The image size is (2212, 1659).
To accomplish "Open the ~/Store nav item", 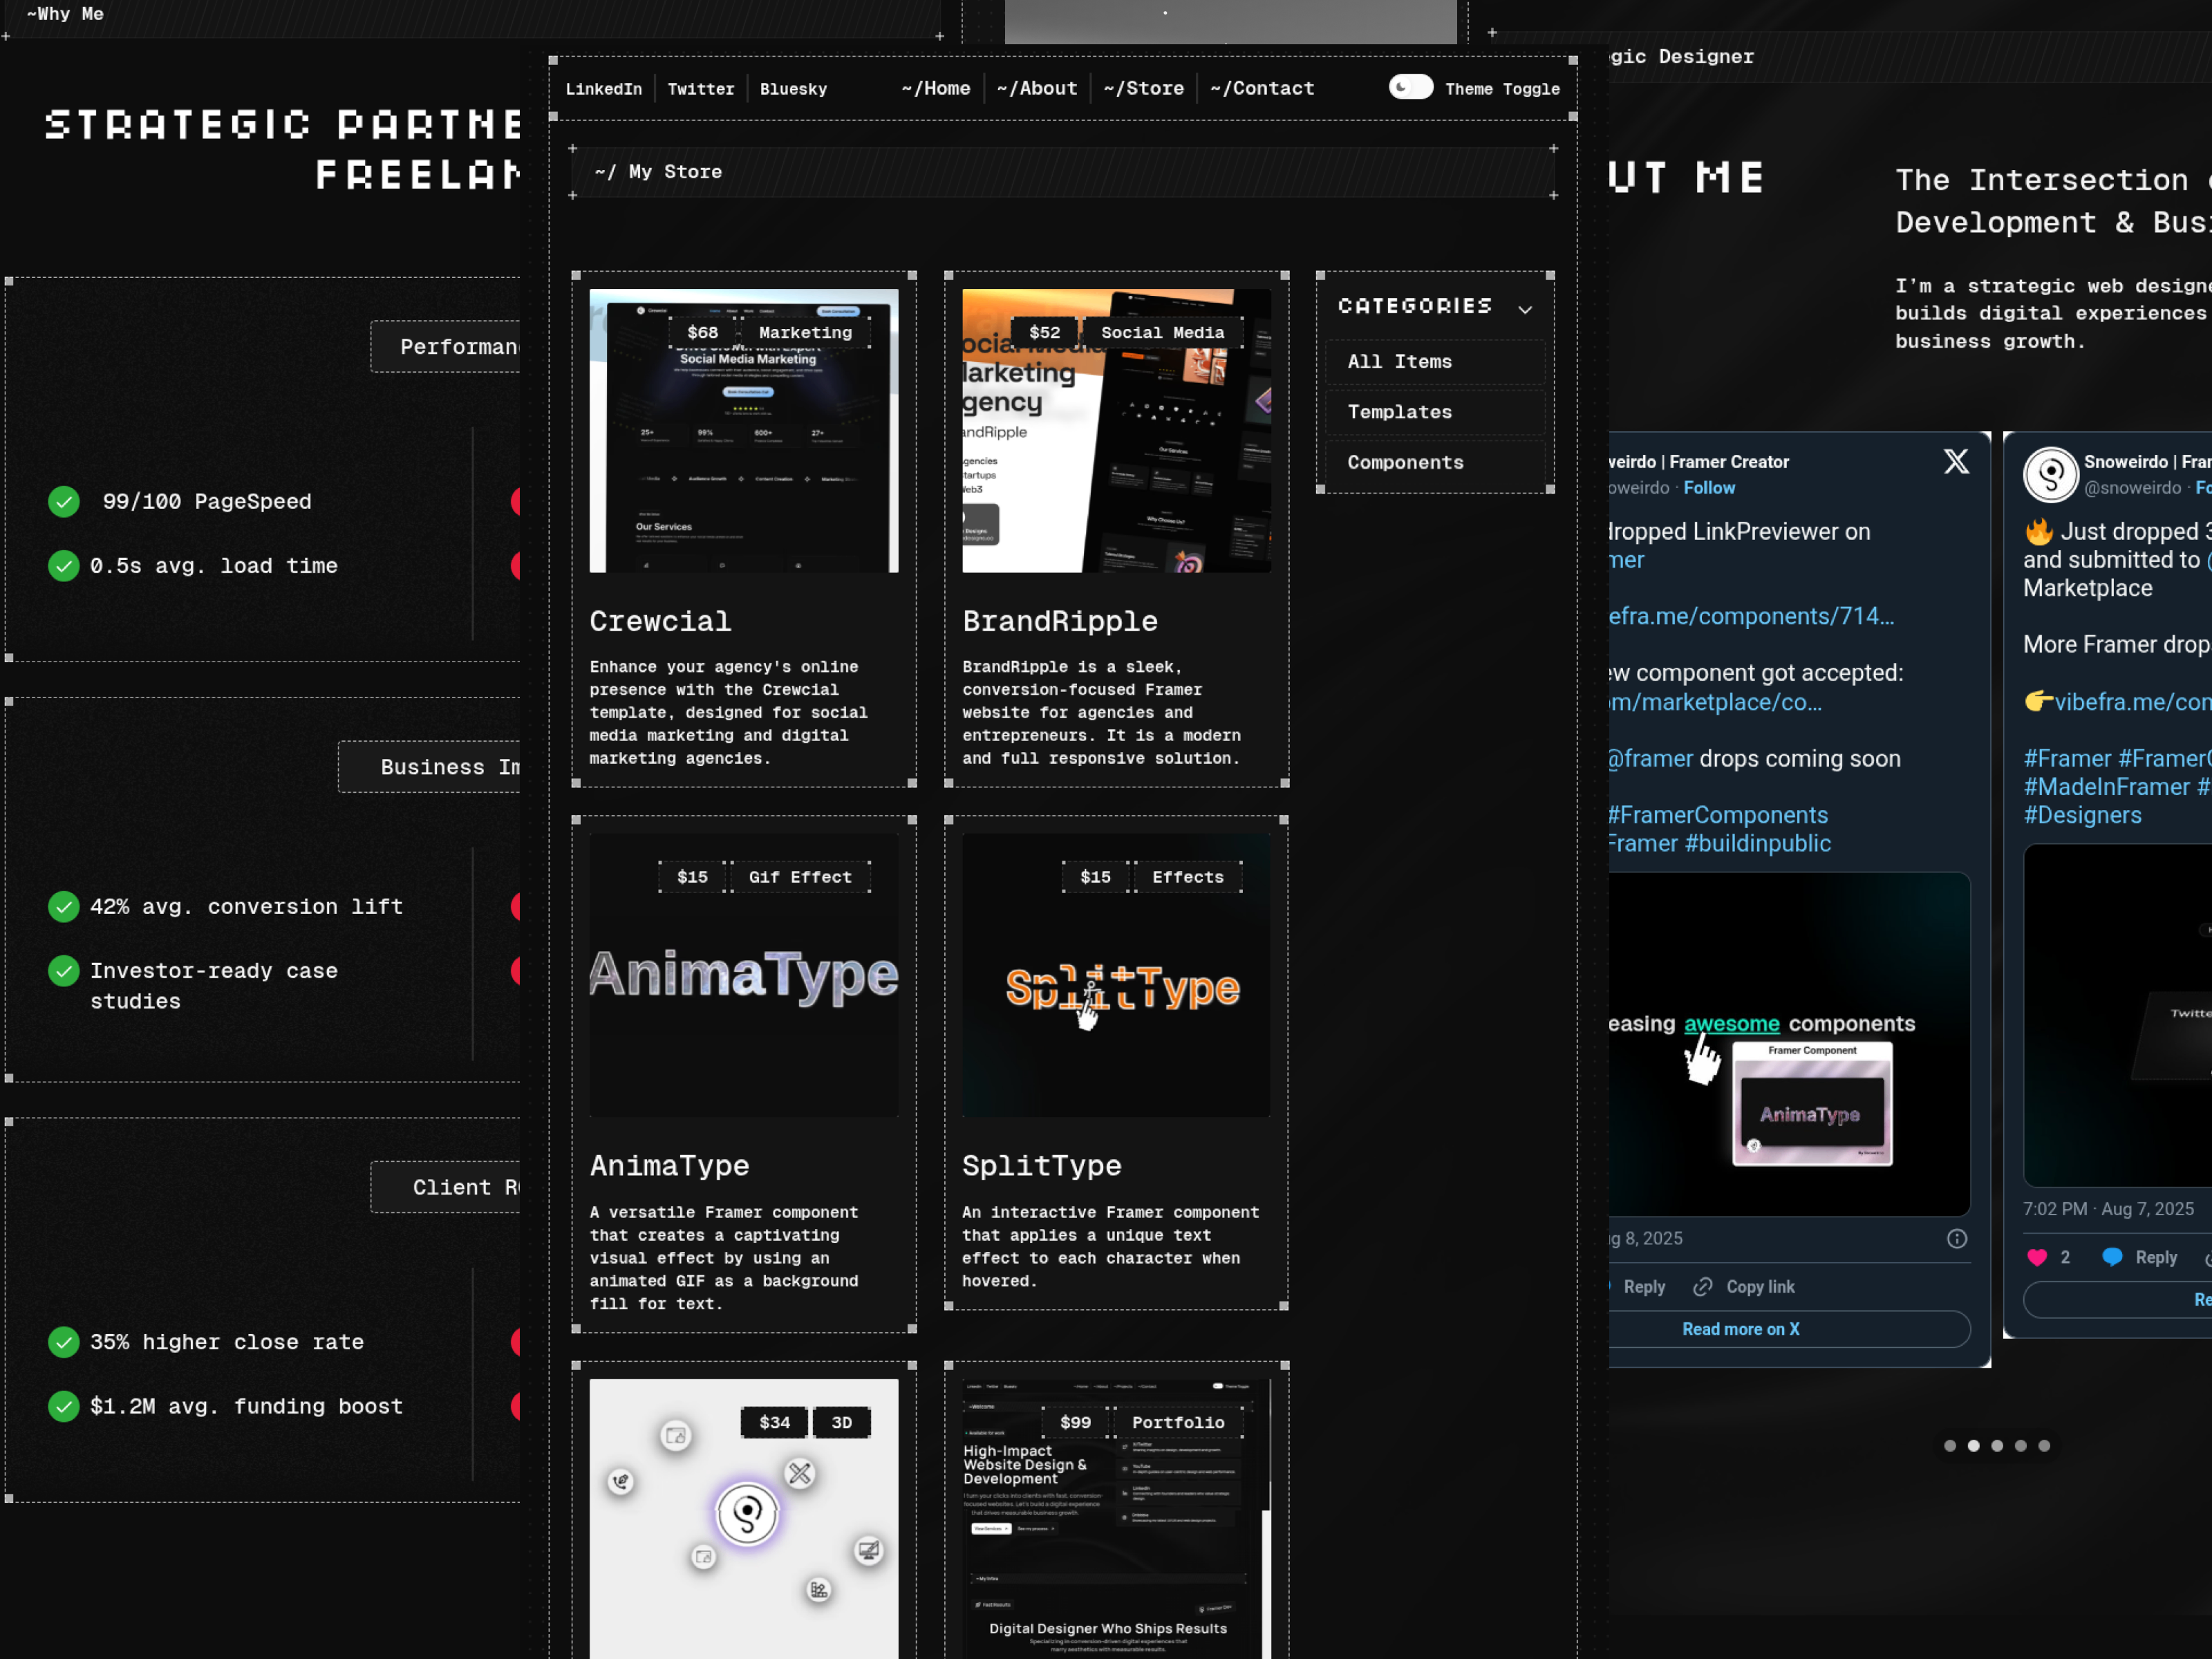I will (1143, 88).
